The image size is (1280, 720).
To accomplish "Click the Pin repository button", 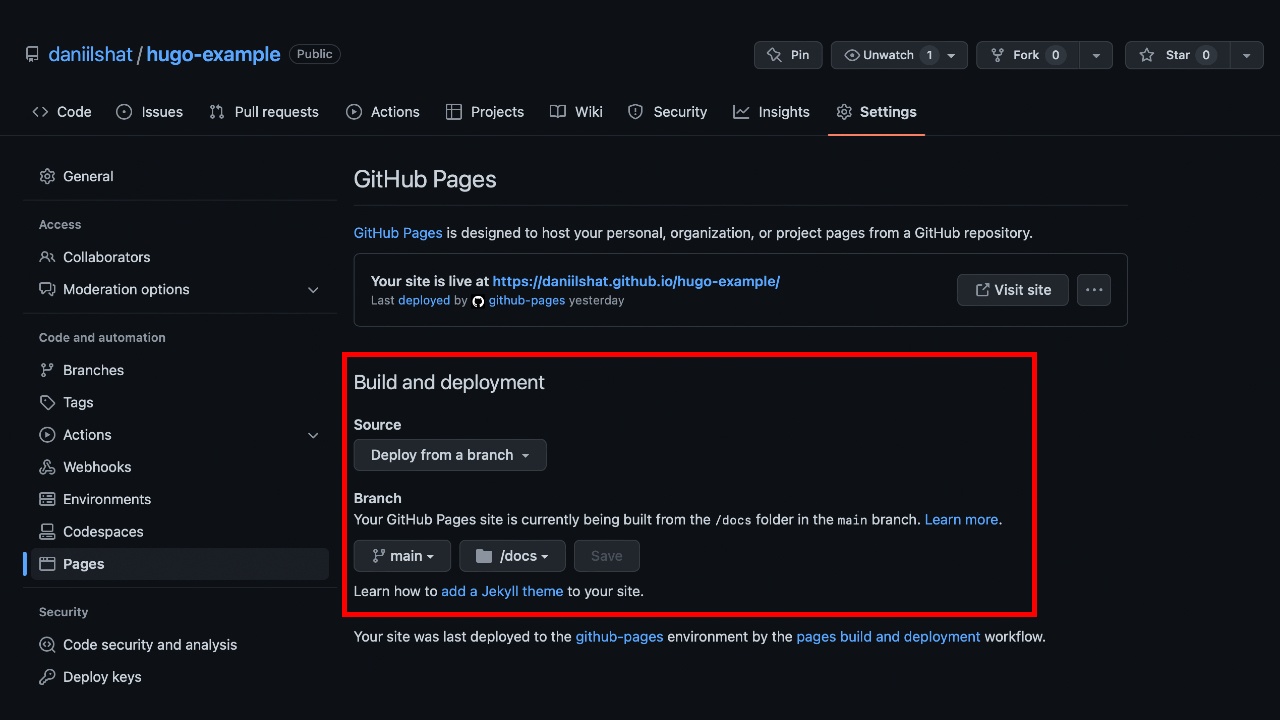I will tap(788, 55).
